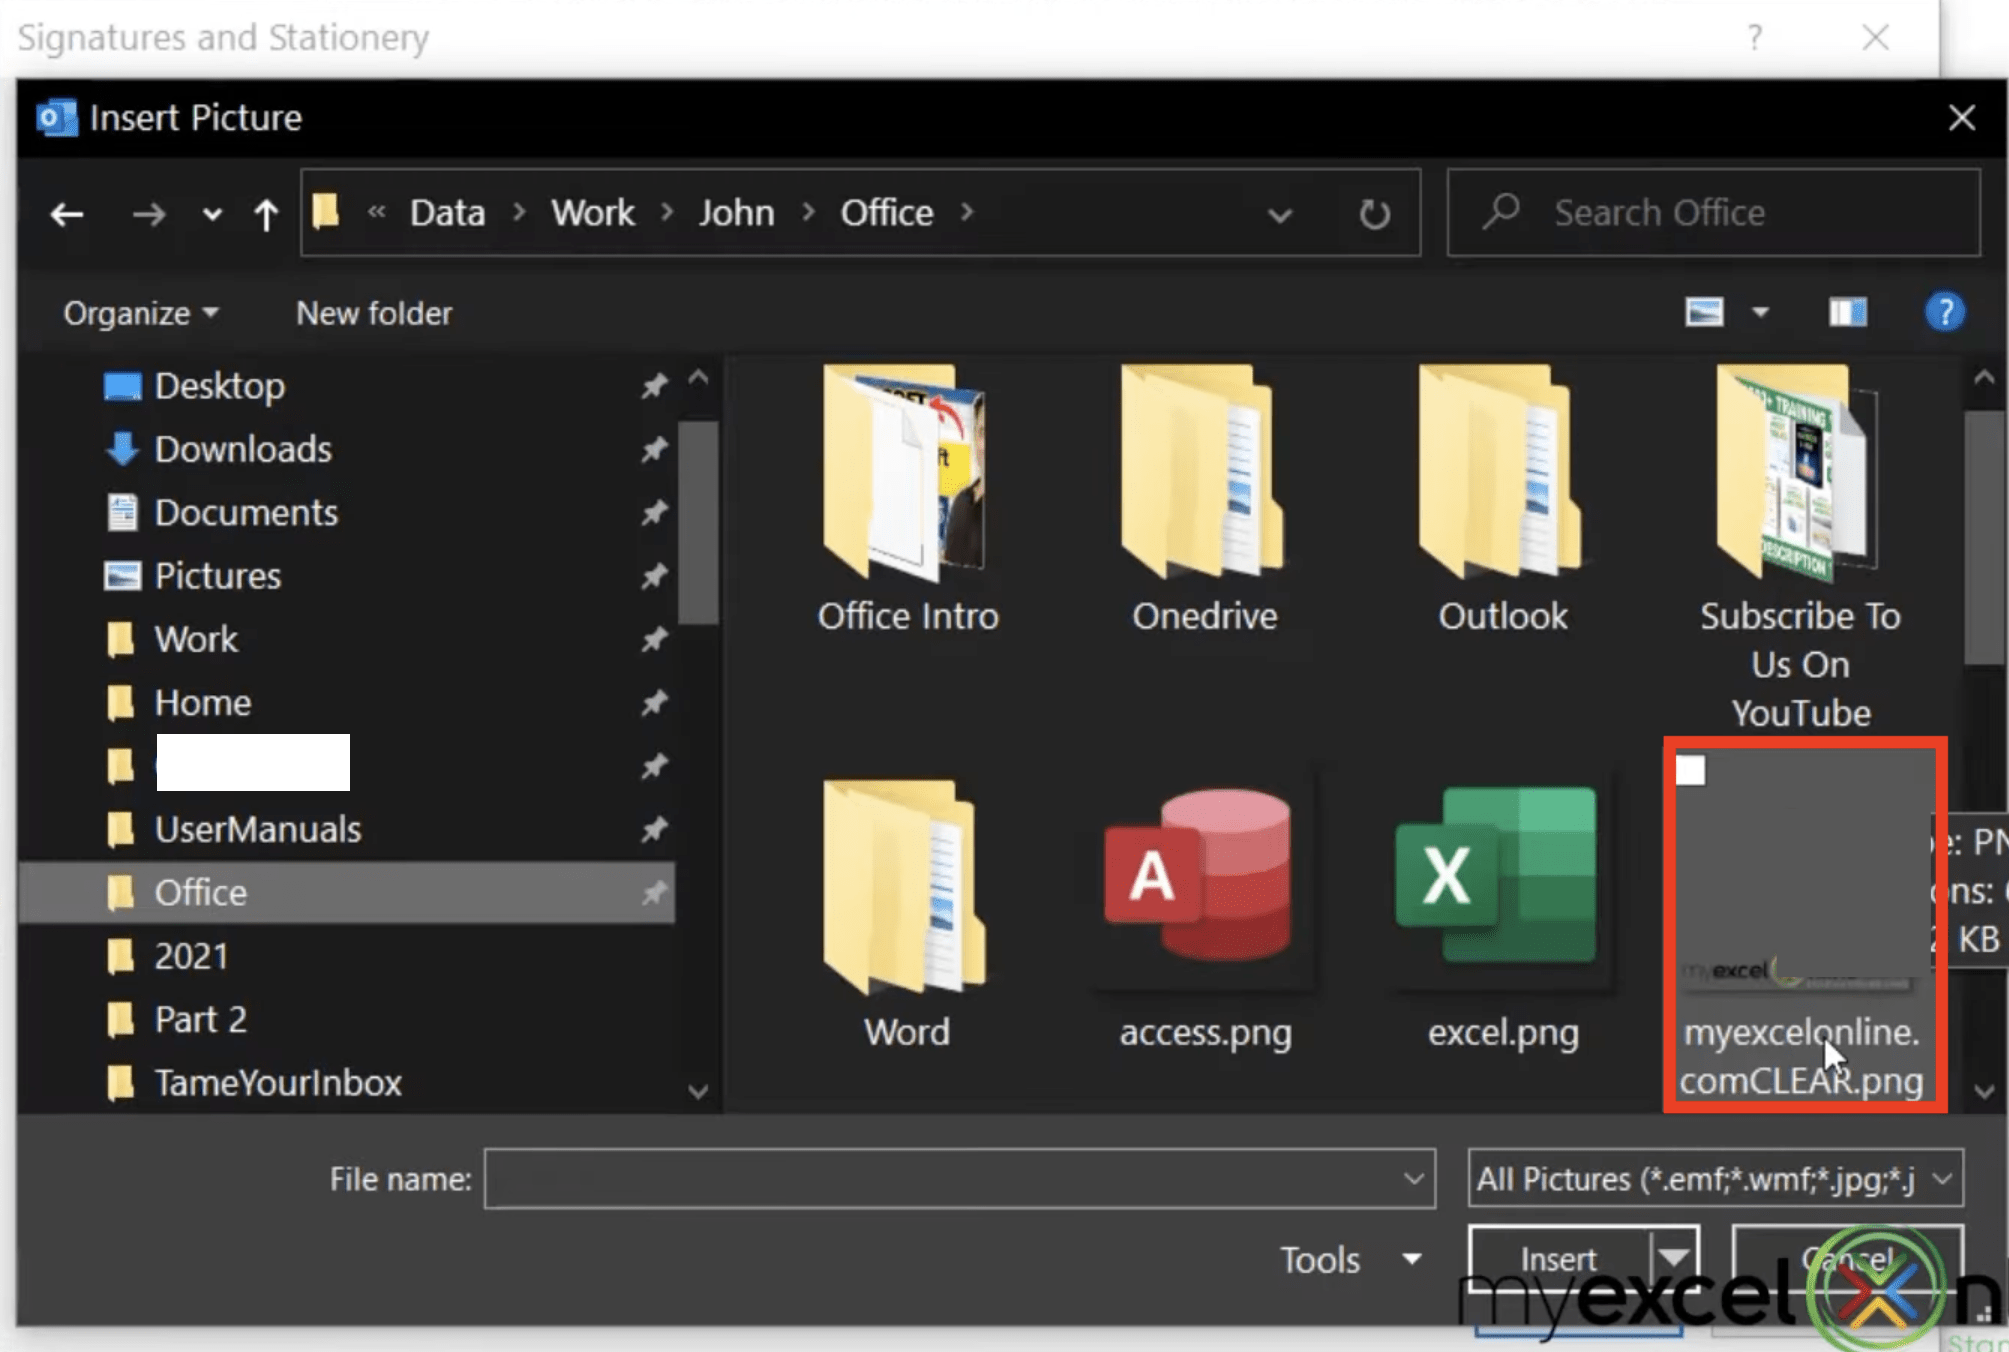This screenshot has width=2009, height=1352.
Task: Select Subscribe To Us On YouTube folder
Action: [1800, 548]
